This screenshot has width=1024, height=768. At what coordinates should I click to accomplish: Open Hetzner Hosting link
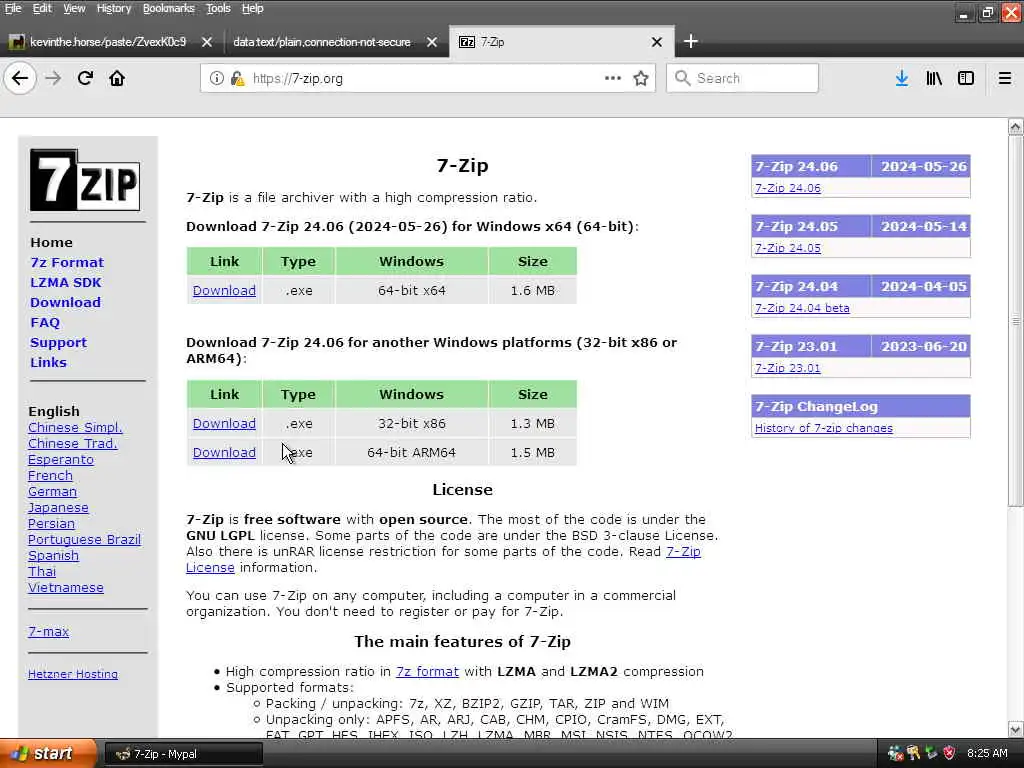pos(72,674)
